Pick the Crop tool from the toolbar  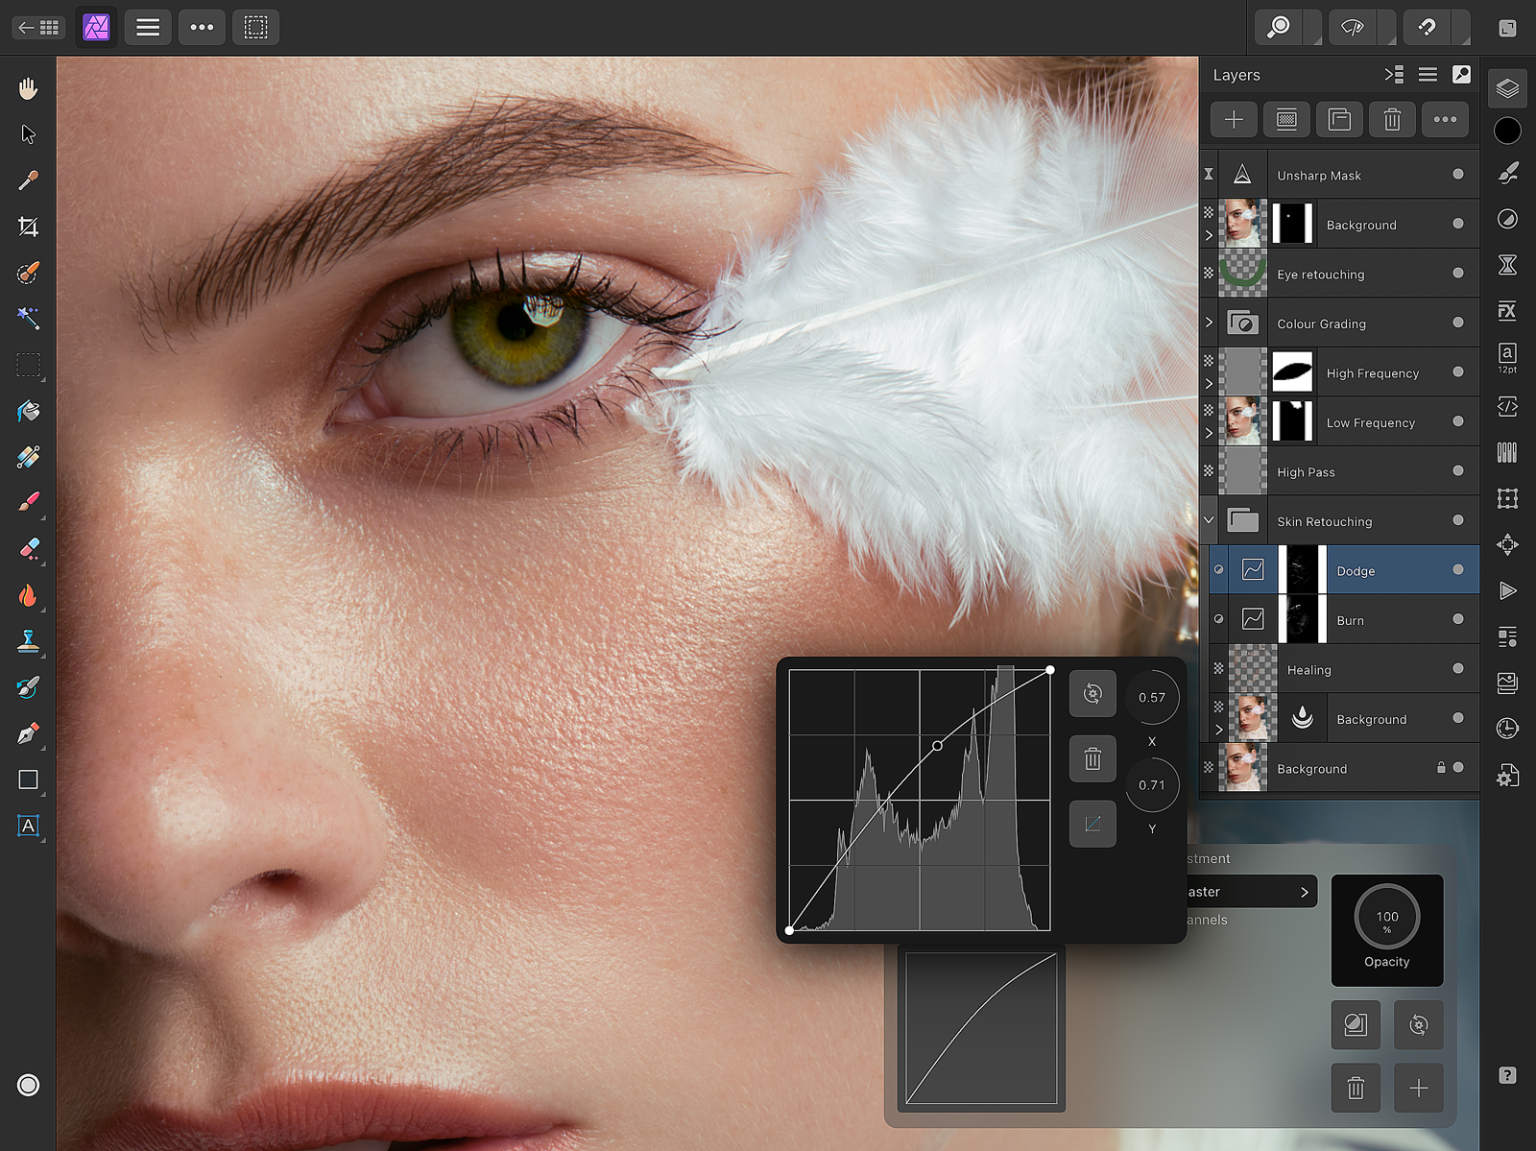click(x=28, y=227)
